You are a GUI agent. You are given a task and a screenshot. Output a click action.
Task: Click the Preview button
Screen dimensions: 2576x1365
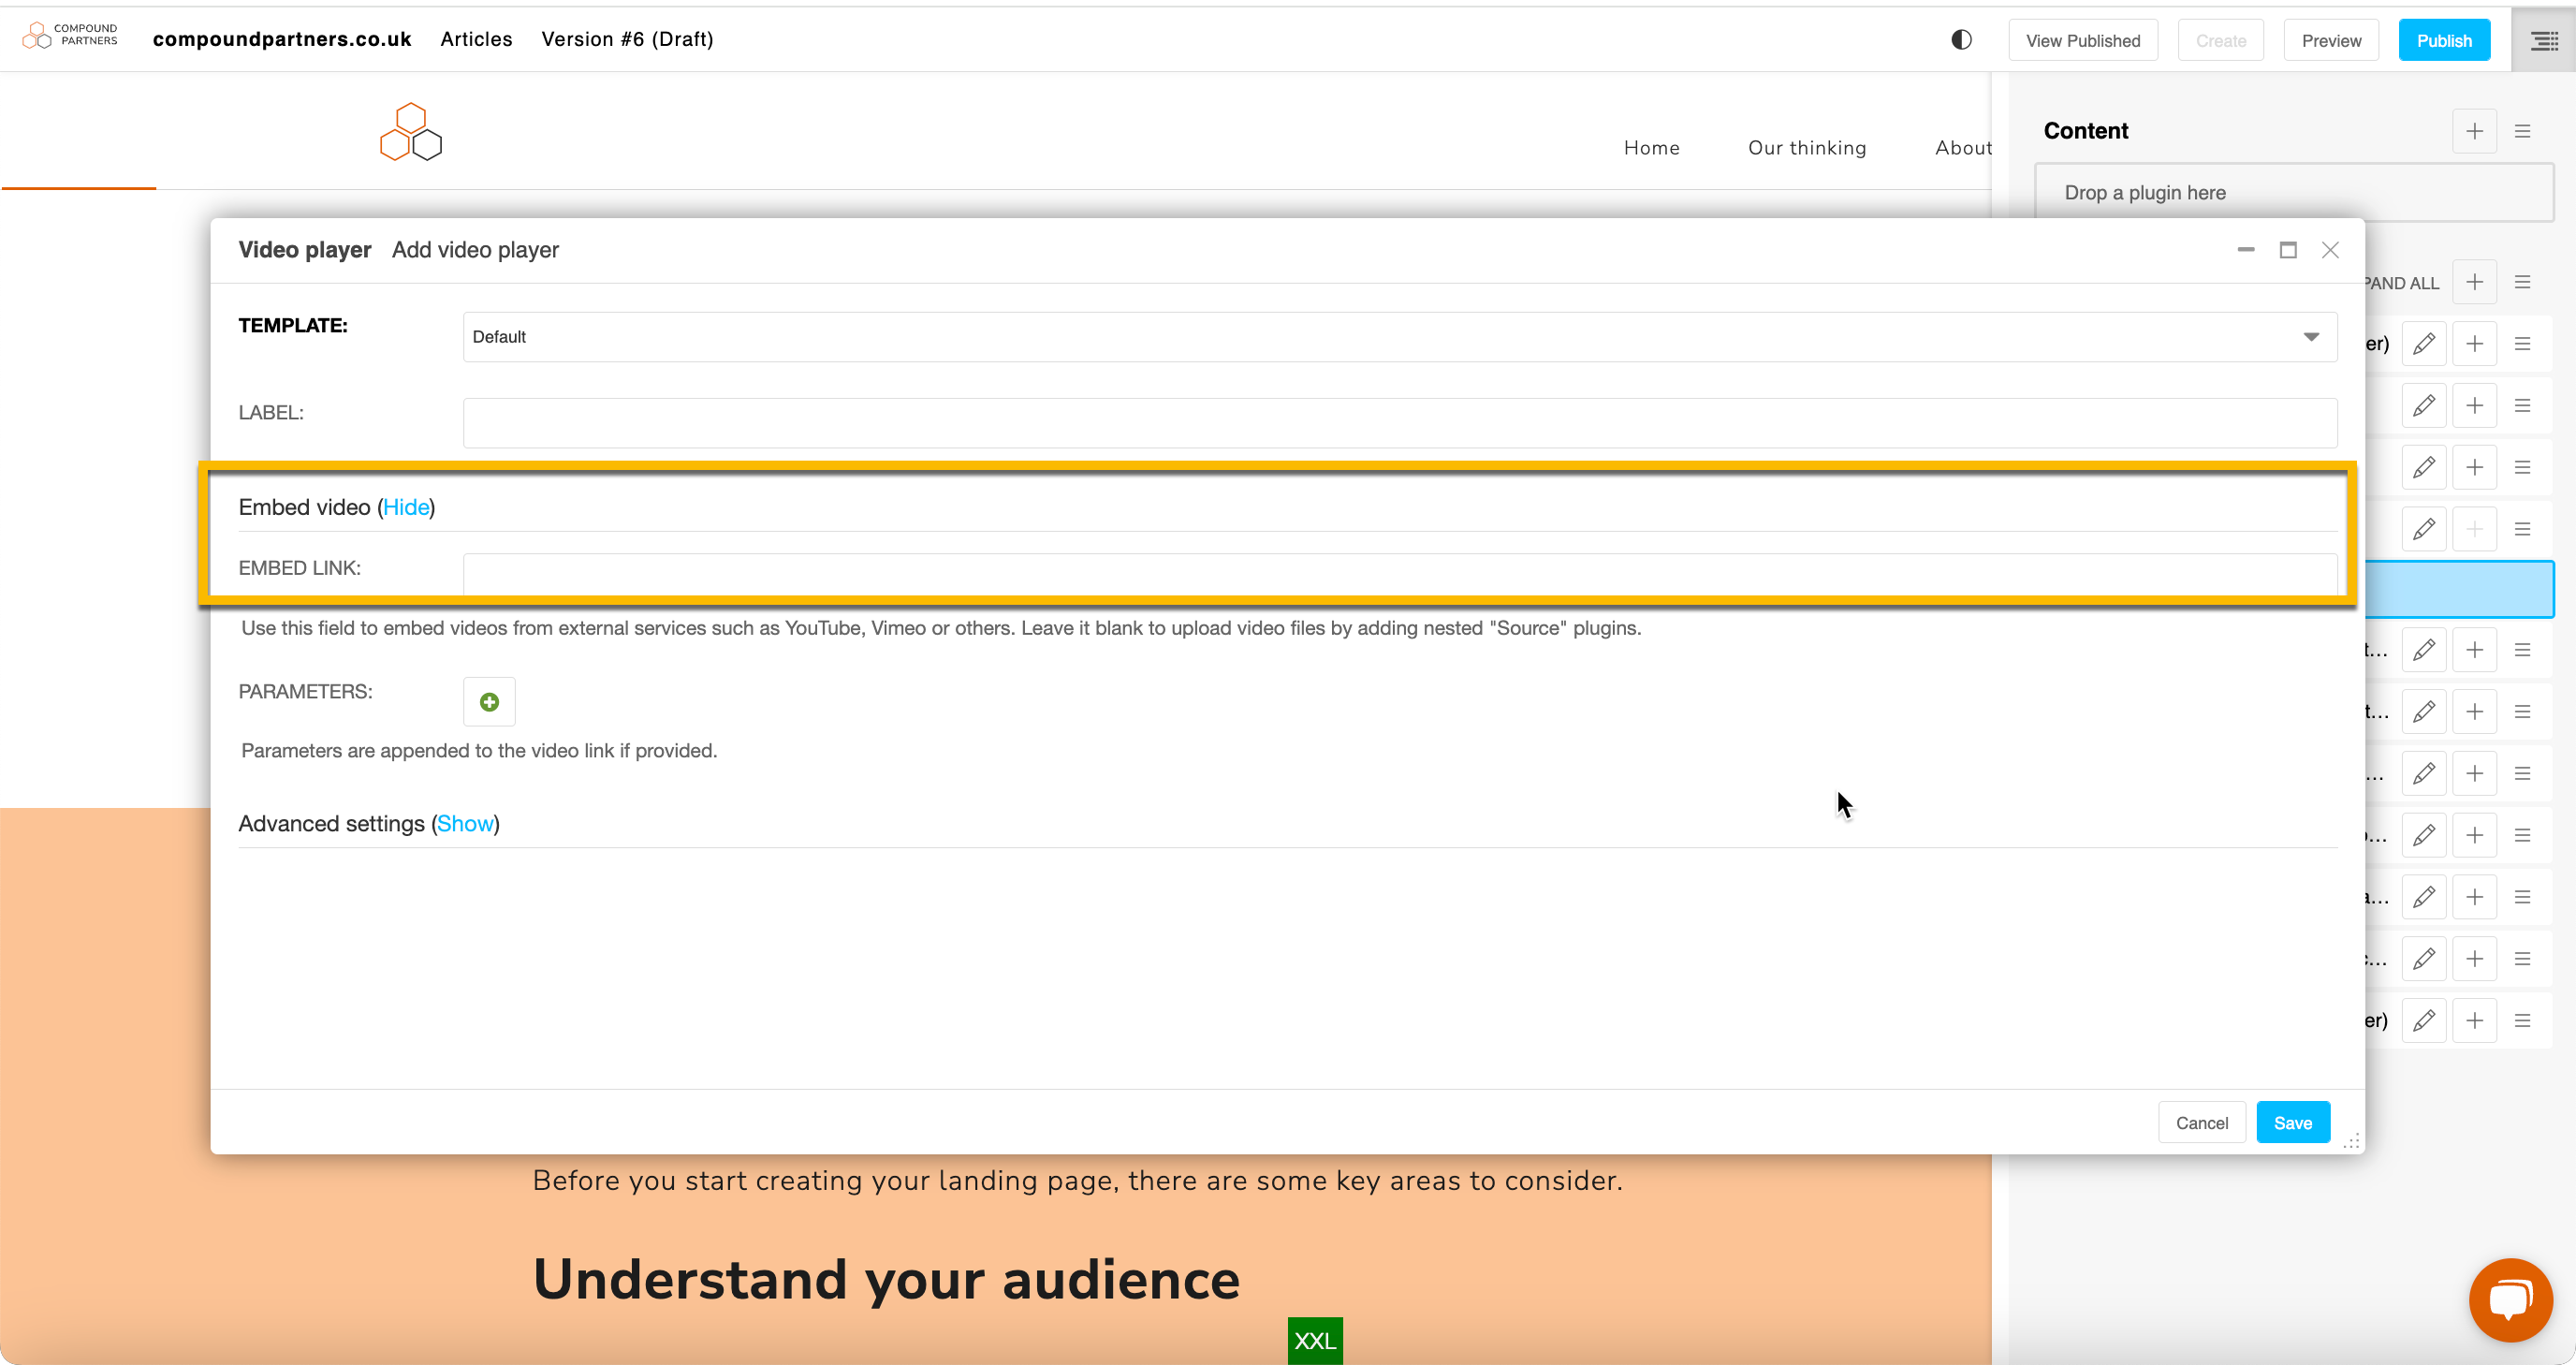[x=2331, y=40]
